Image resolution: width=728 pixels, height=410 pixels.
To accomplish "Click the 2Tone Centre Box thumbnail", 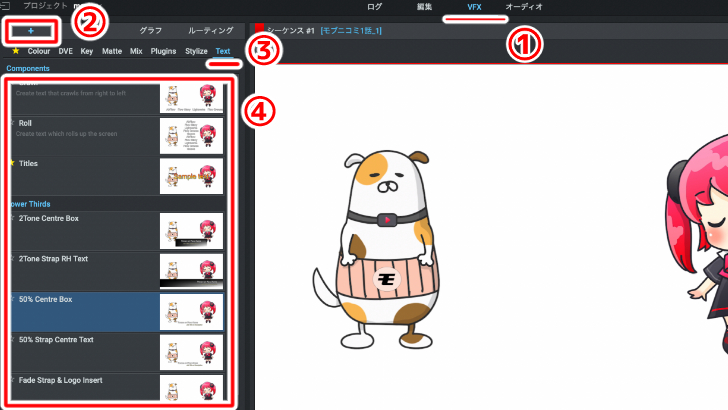I will pos(191,231).
